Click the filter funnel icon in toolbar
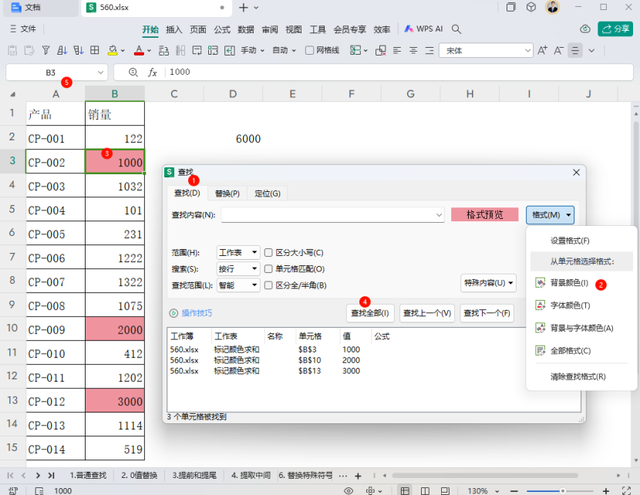Screen dimensions: 640x495 click(46, 50)
